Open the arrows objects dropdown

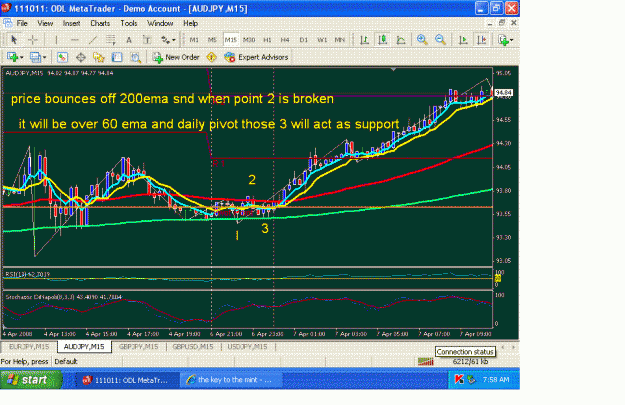168,39
